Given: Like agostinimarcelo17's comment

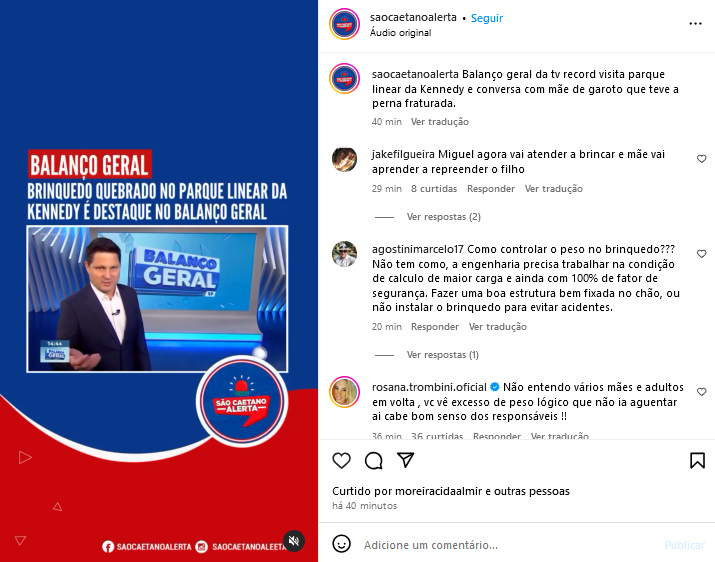Looking at the screenshot, I should (701, 254).
